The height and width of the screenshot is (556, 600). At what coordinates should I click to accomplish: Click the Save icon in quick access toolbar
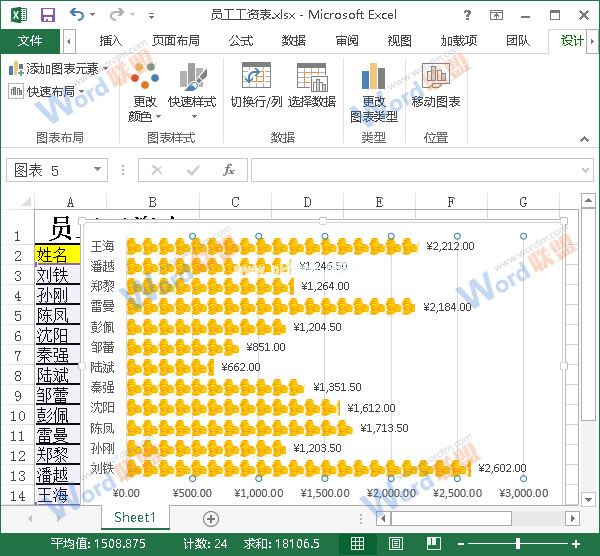tap(47, 15)
